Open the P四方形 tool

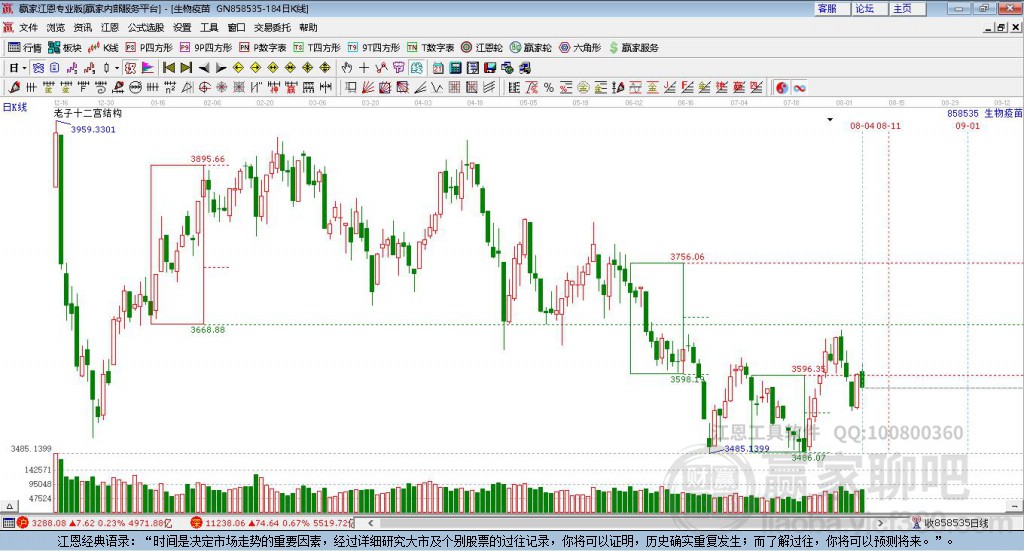[149, 48]
